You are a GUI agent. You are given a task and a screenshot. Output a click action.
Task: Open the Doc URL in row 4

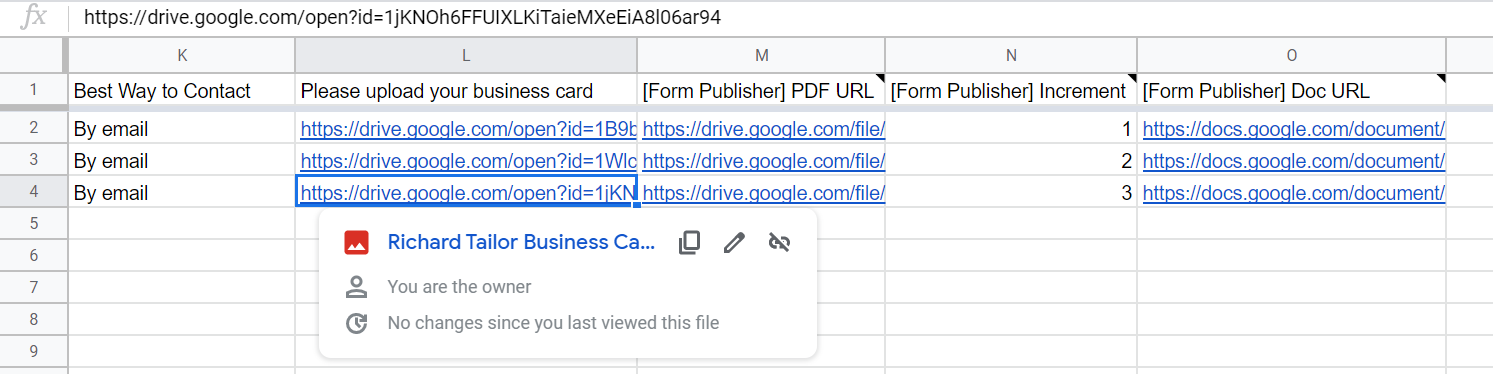(1294, 193)
